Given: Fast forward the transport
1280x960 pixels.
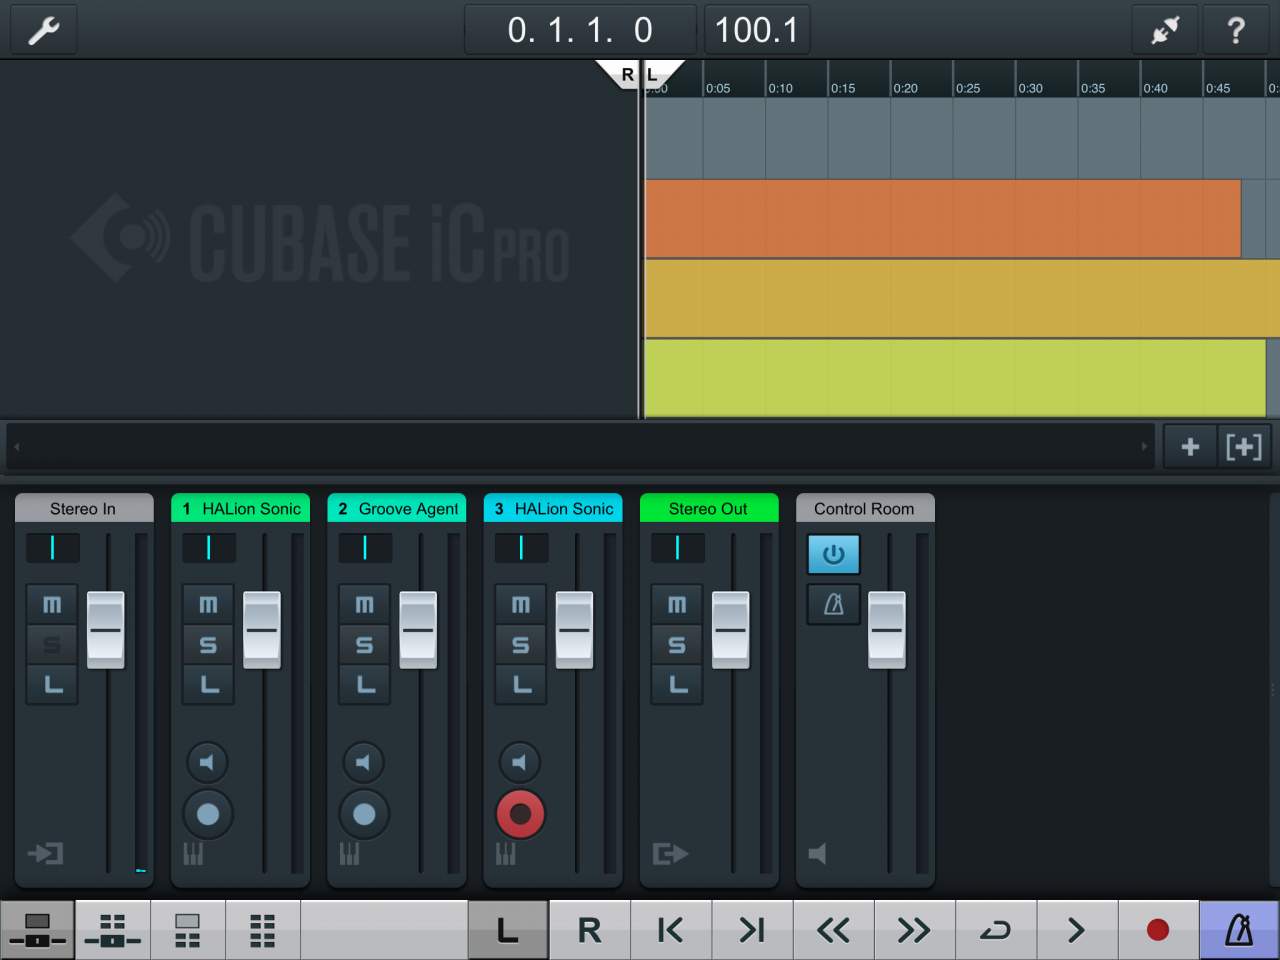Looking at the screenshot, I should (x=914, y=930).
